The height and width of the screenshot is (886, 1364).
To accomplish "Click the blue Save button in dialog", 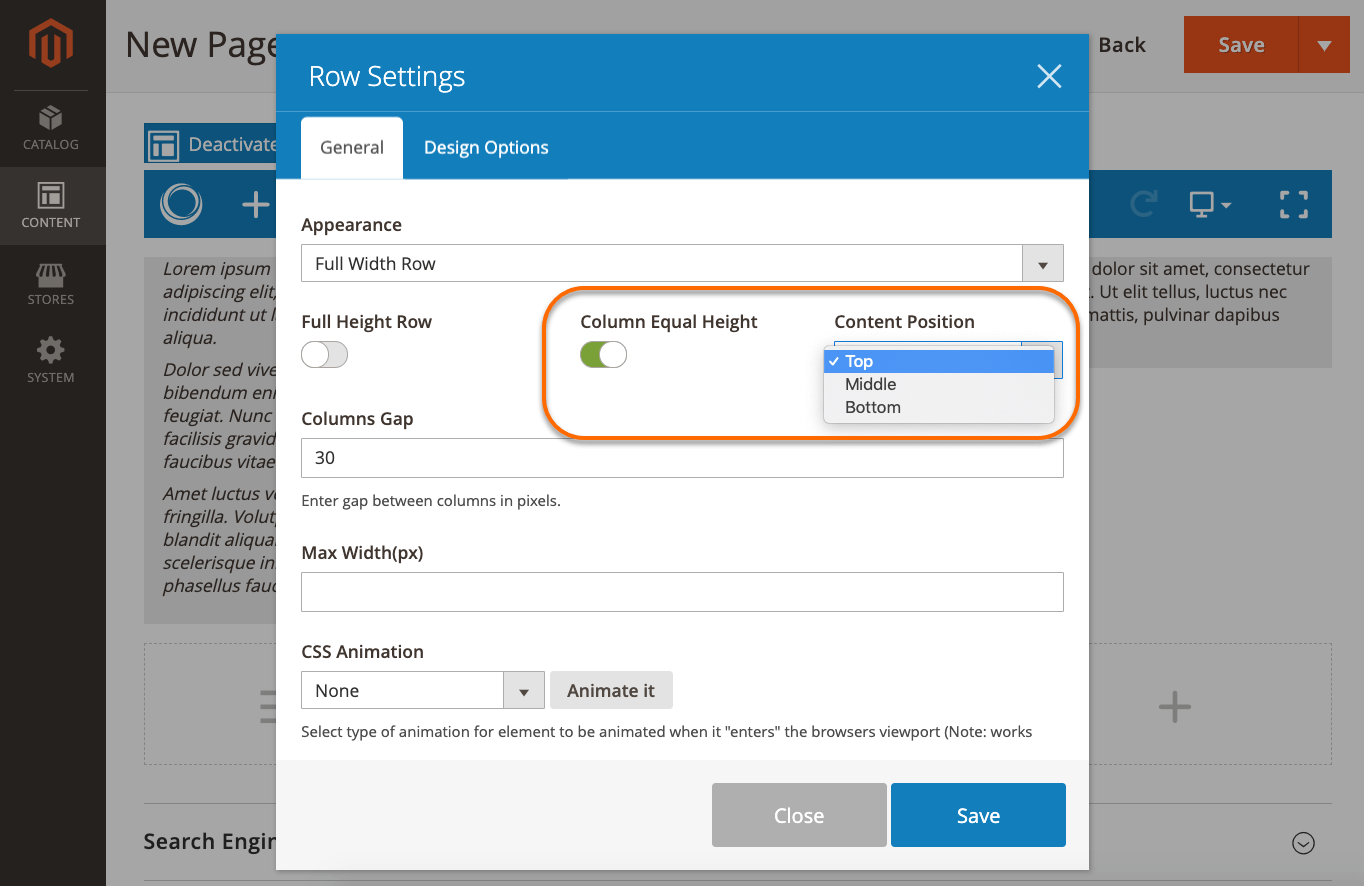I will click(x=977, y=816).
